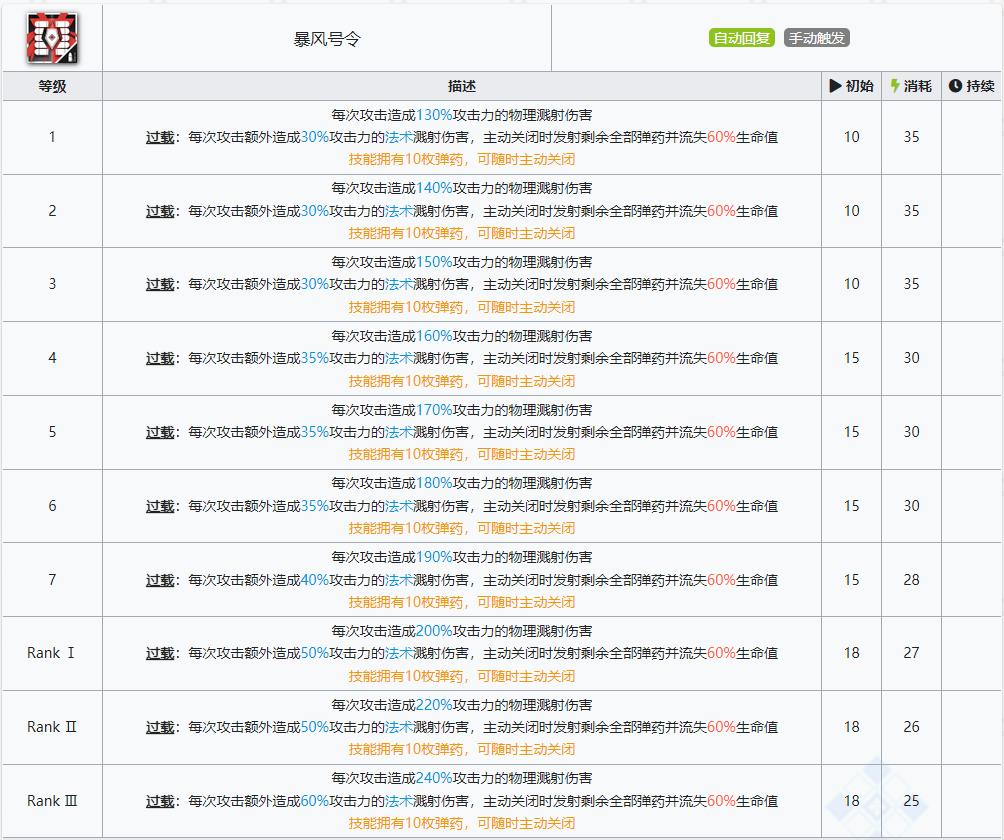This screenshot has width=1004, height=840.
Task: Click the 180% value in level 6 description
Action: pyautogui.click(x=433, y=483)
